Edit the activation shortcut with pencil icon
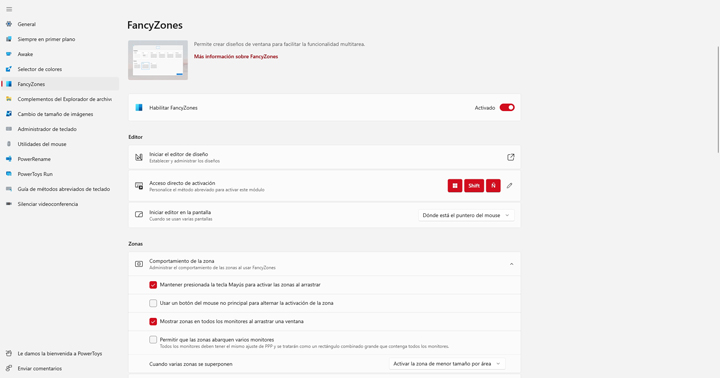The height and width of the screenshot is (378, 720). tap(509, 186)
